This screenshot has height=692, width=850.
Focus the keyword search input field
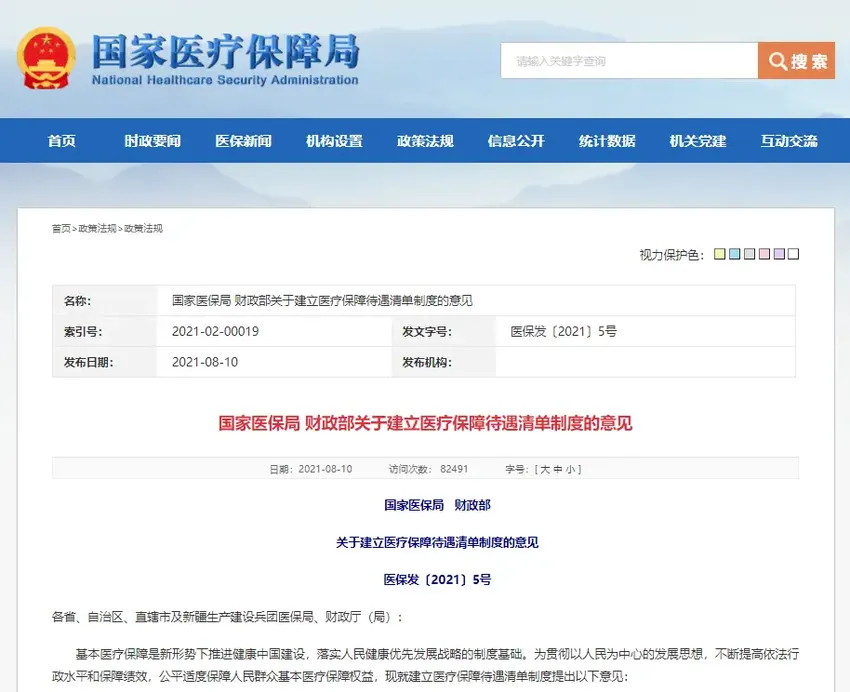click(x=629, y=61)
